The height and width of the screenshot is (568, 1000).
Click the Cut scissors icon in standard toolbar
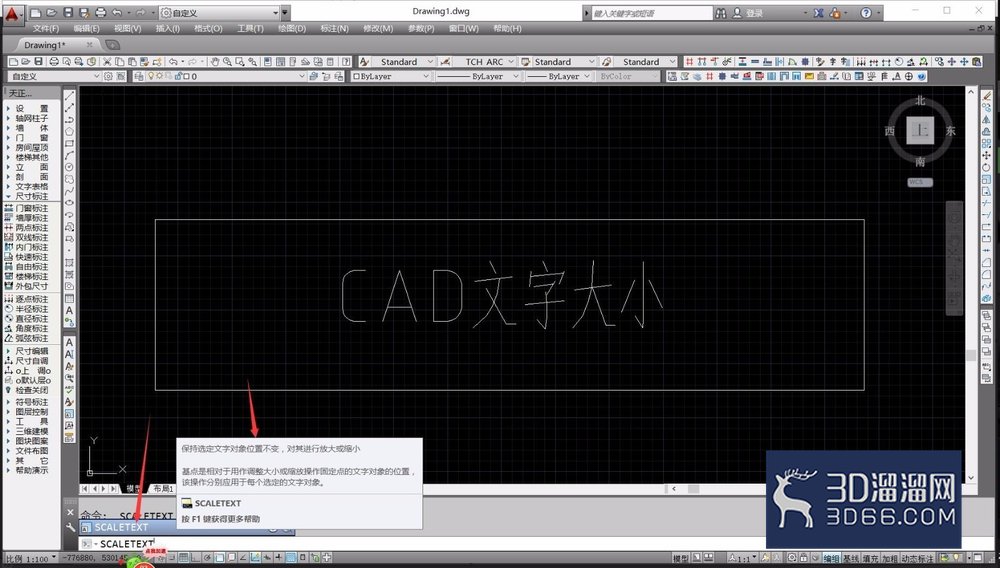tap(107, 62)
